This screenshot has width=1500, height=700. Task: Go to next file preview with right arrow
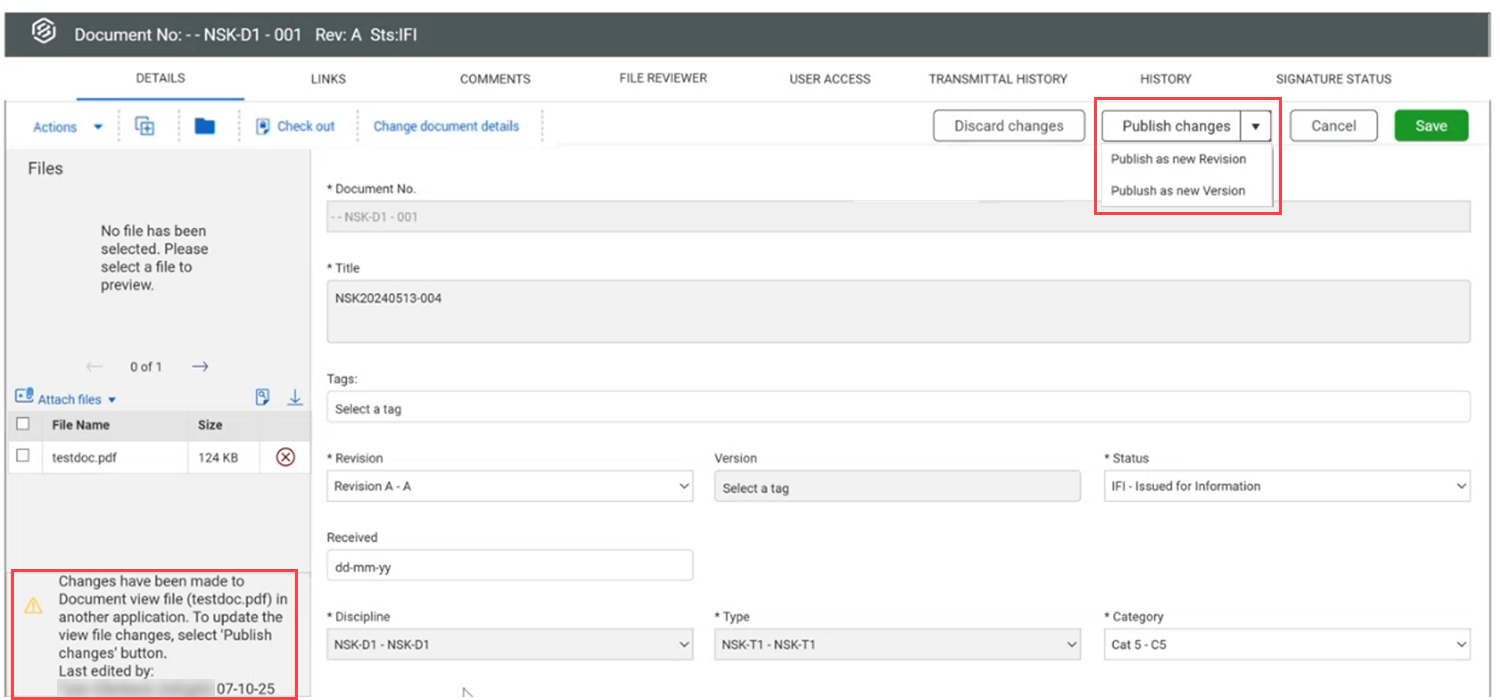coord(200,367)
